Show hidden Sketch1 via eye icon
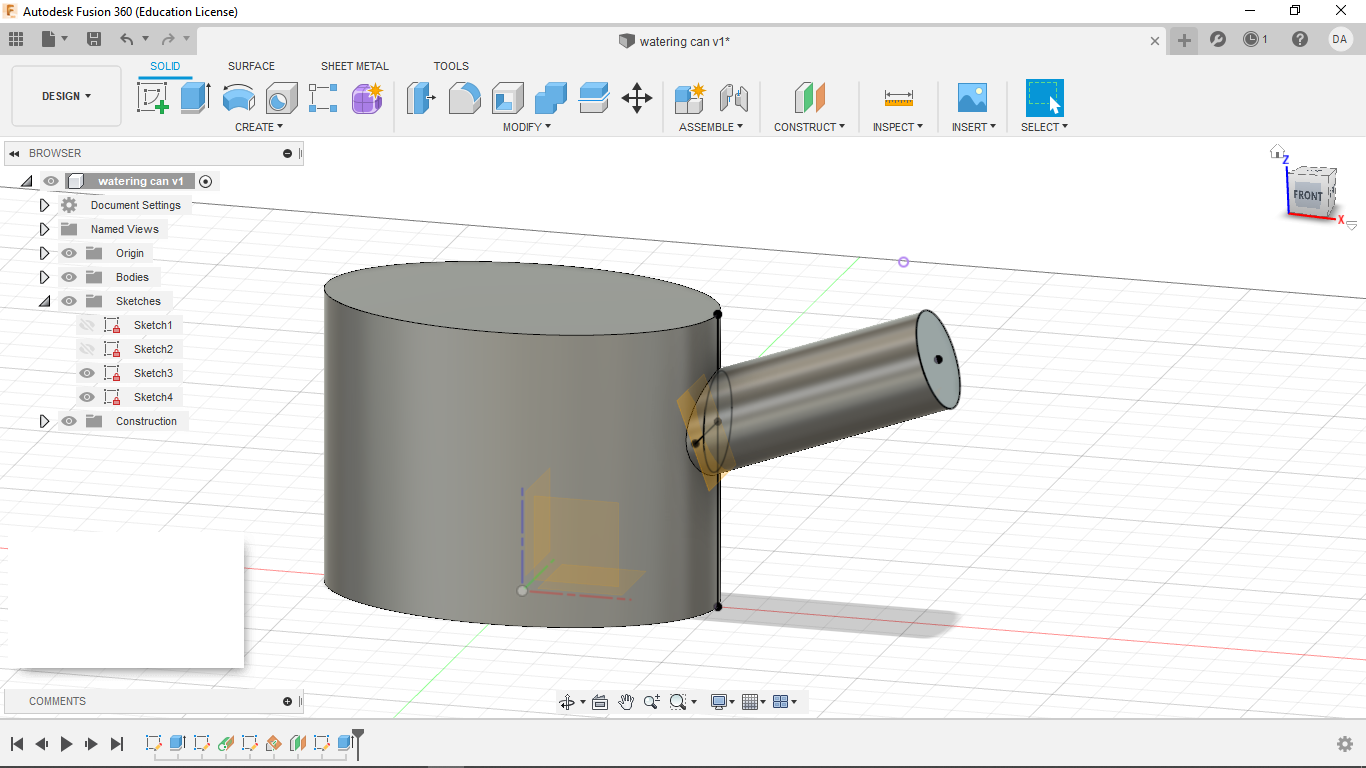This screenshot has width=1366, height=768. tap(87, 325)
